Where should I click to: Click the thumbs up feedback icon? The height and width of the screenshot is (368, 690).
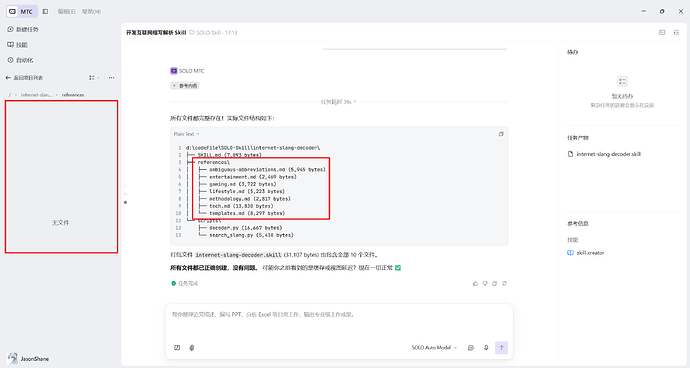[x=475, y=283]
